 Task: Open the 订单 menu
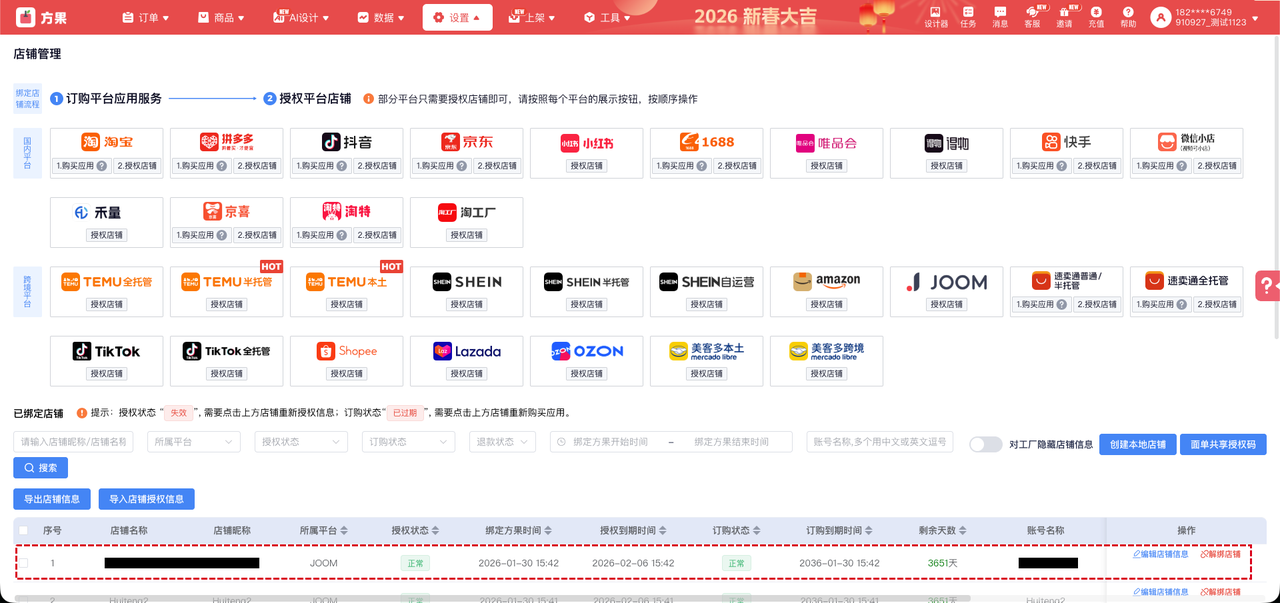pyautogui.click(x=146, y=17)
